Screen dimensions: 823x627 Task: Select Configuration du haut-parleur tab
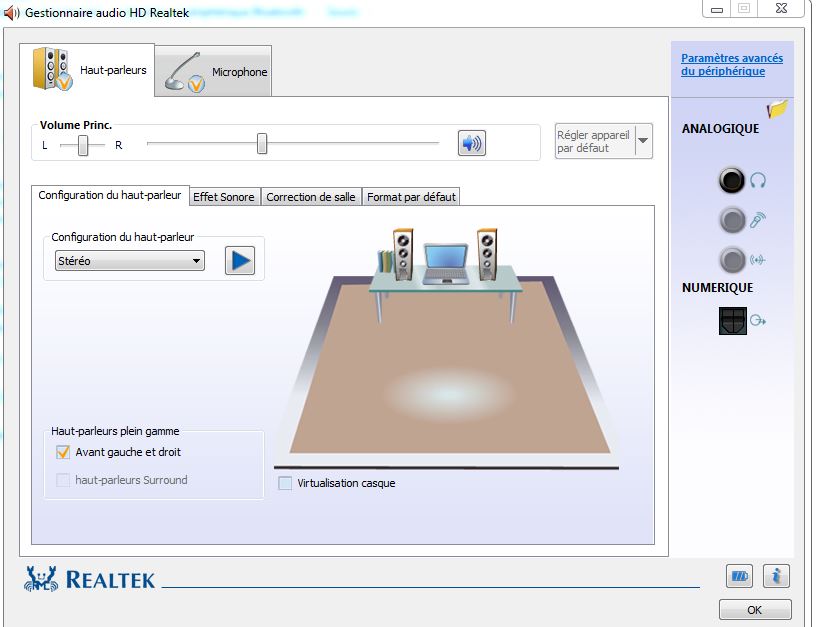point(110,195)
